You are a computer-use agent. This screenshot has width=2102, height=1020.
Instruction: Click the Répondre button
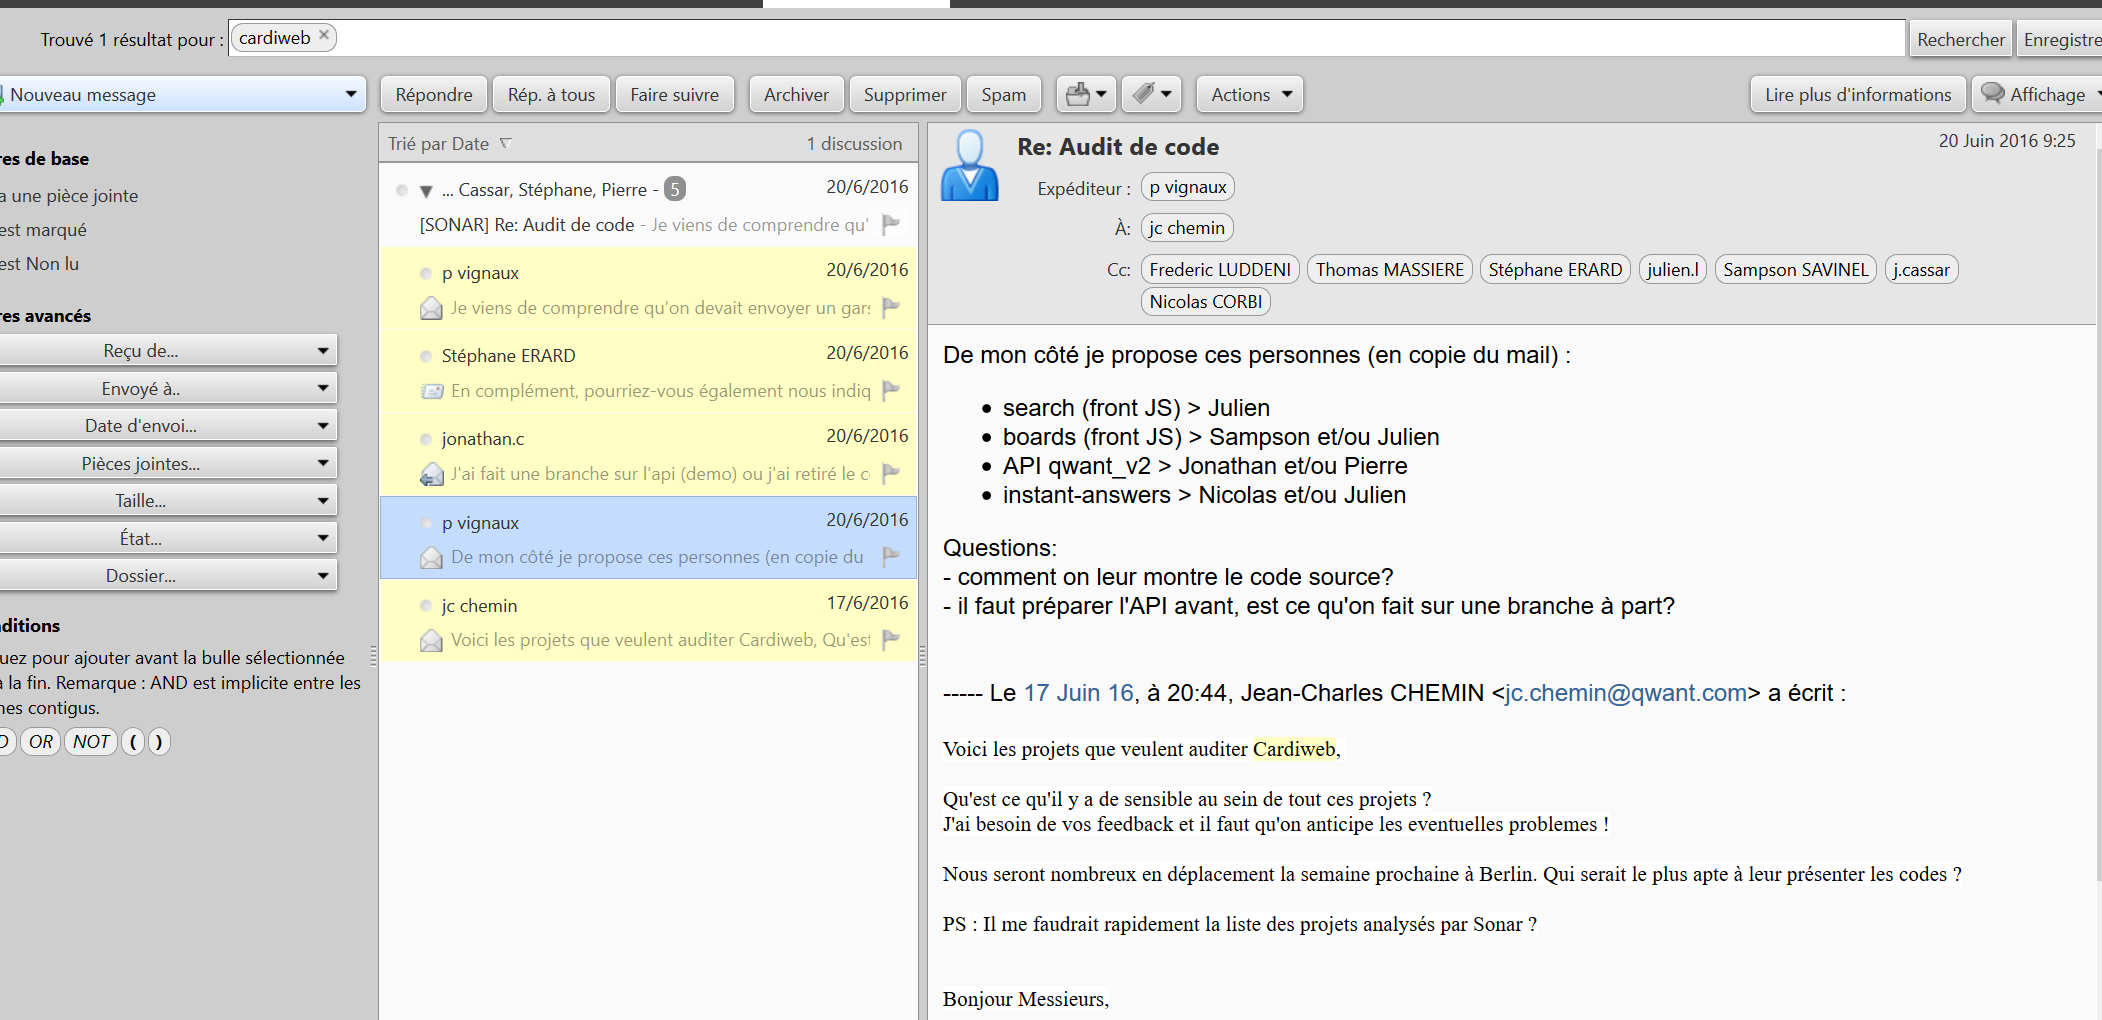point(434,94)
